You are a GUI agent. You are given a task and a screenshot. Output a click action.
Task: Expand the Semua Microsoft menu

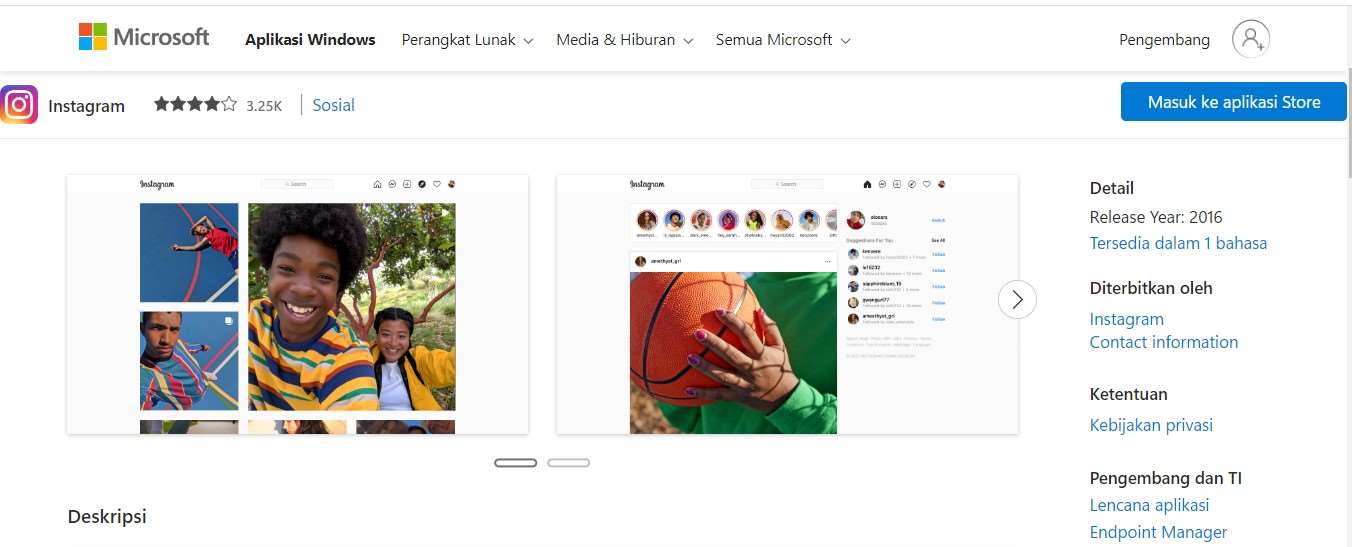click(x=783, y=40)
